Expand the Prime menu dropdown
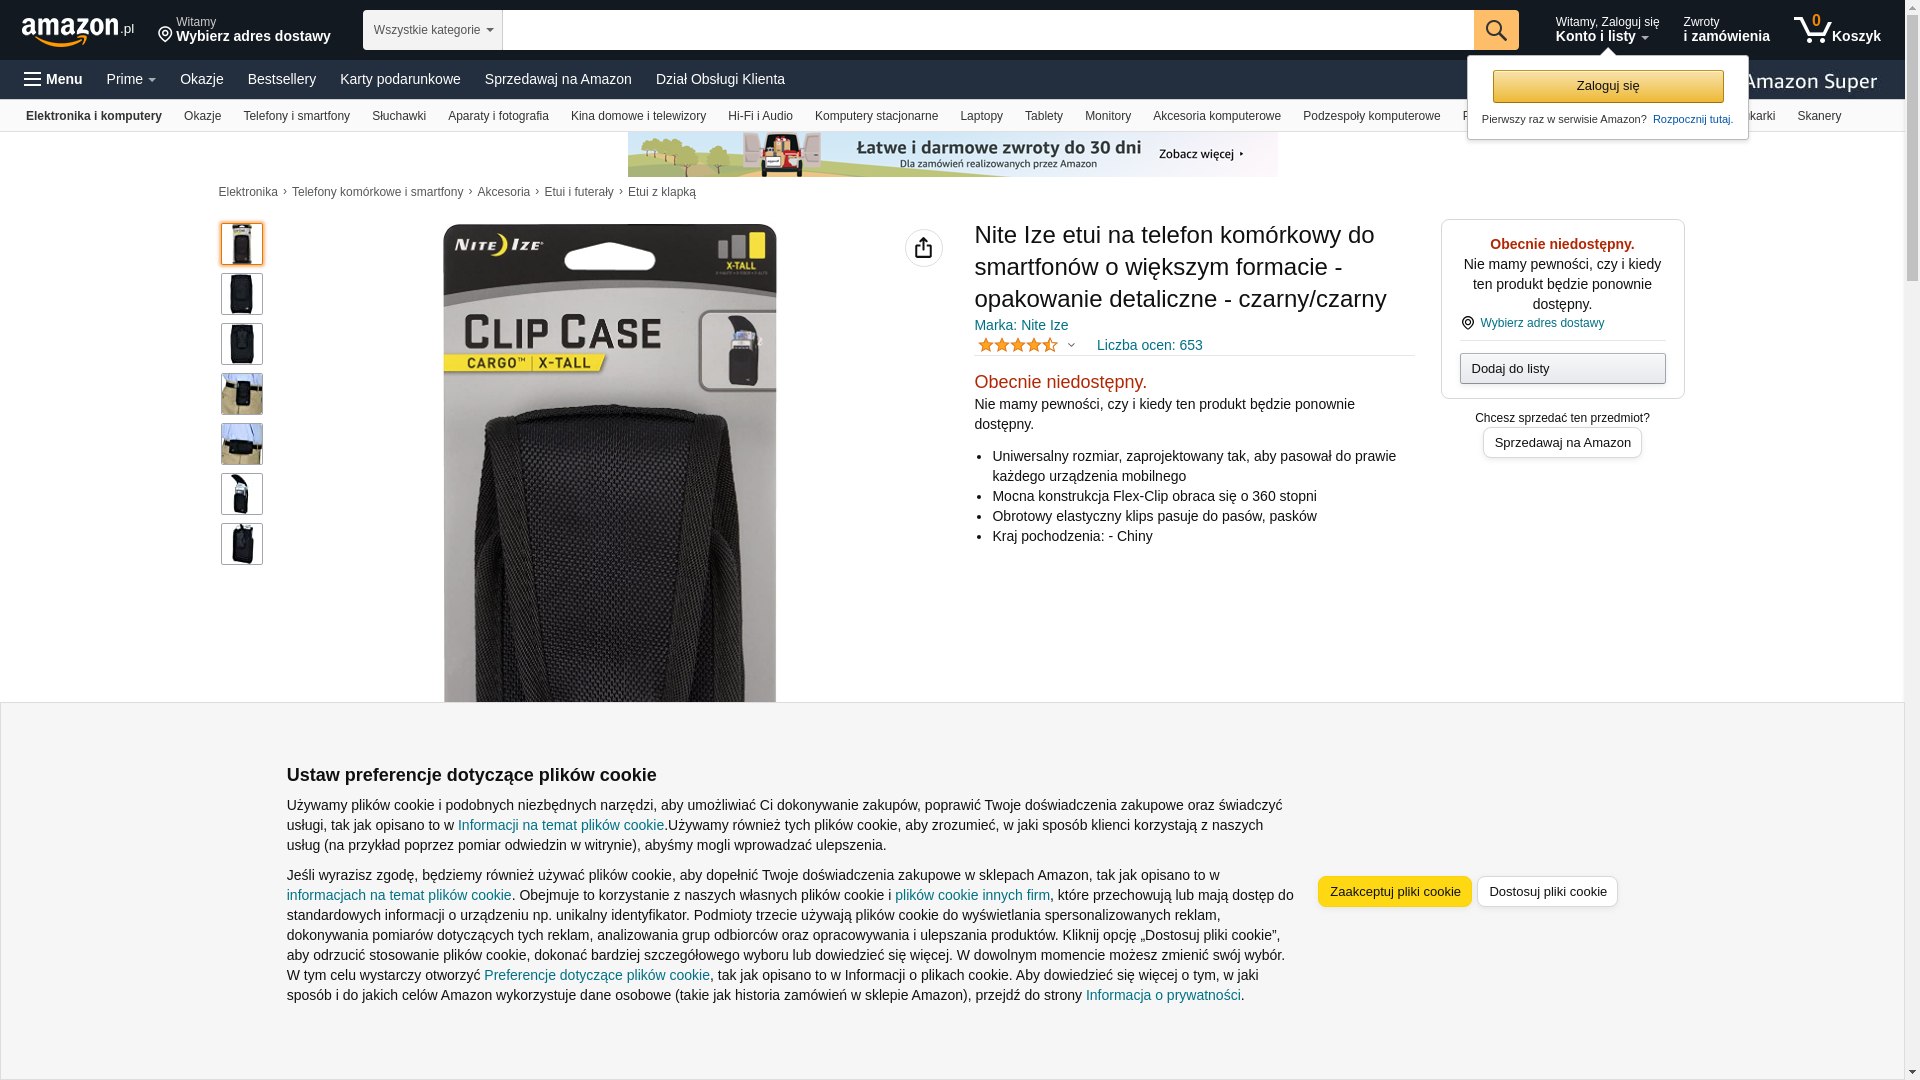The width and height of the screenshot is (1920, 1080). pyautogui.click(x=131, y=79)
